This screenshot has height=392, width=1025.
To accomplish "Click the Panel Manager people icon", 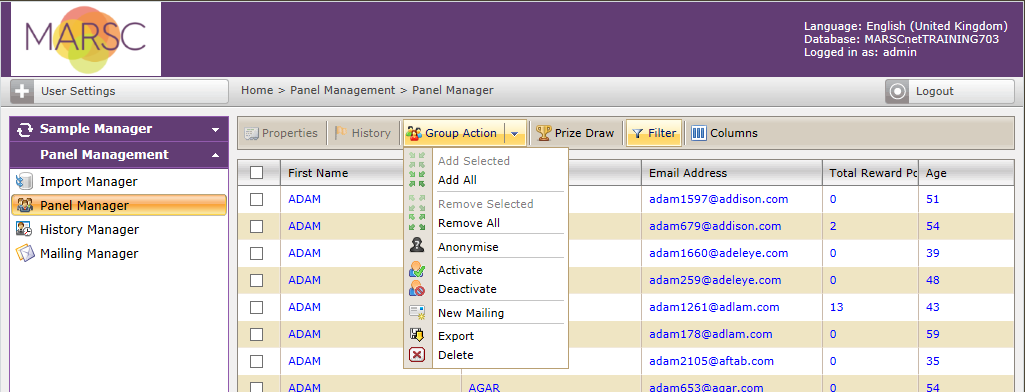I will 24,206.
